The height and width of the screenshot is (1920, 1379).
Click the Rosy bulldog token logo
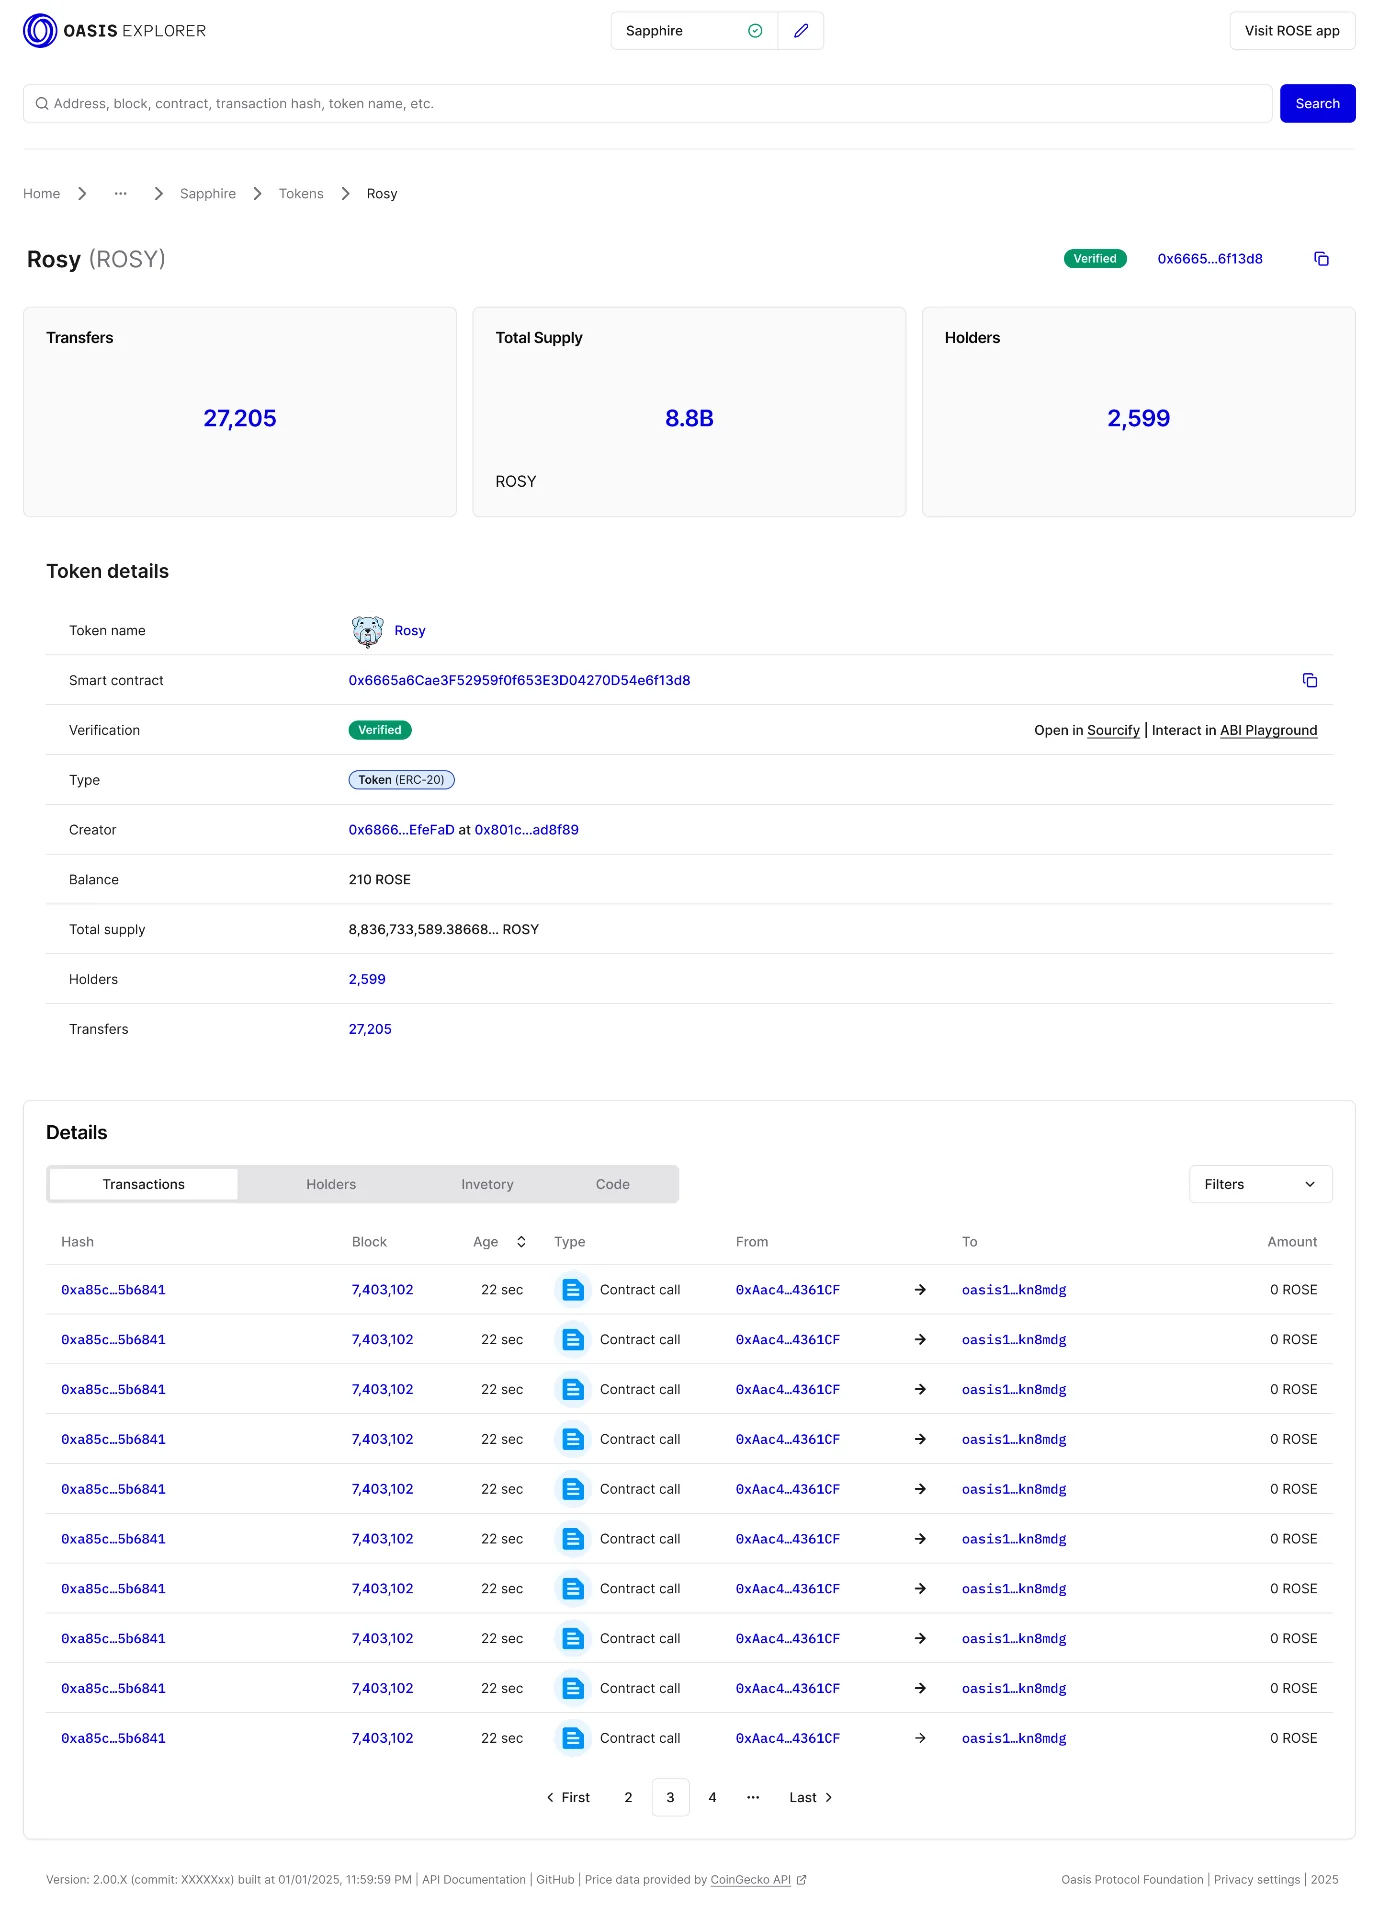tap(368, 631)
